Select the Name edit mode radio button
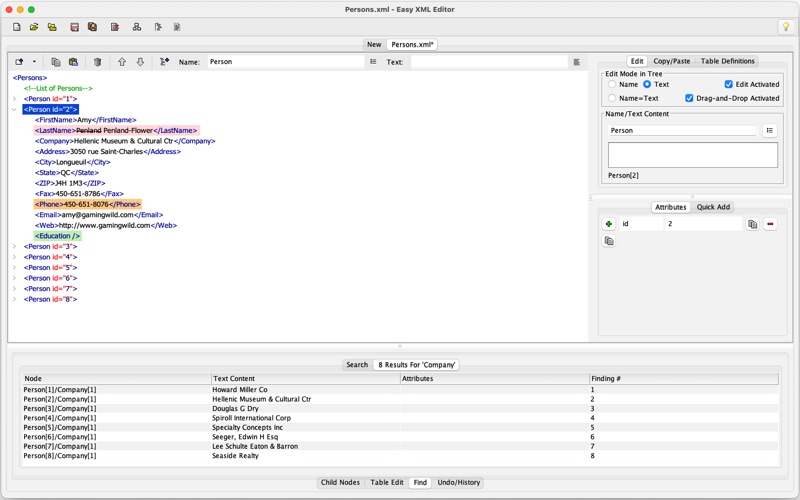 coord(612,84)
